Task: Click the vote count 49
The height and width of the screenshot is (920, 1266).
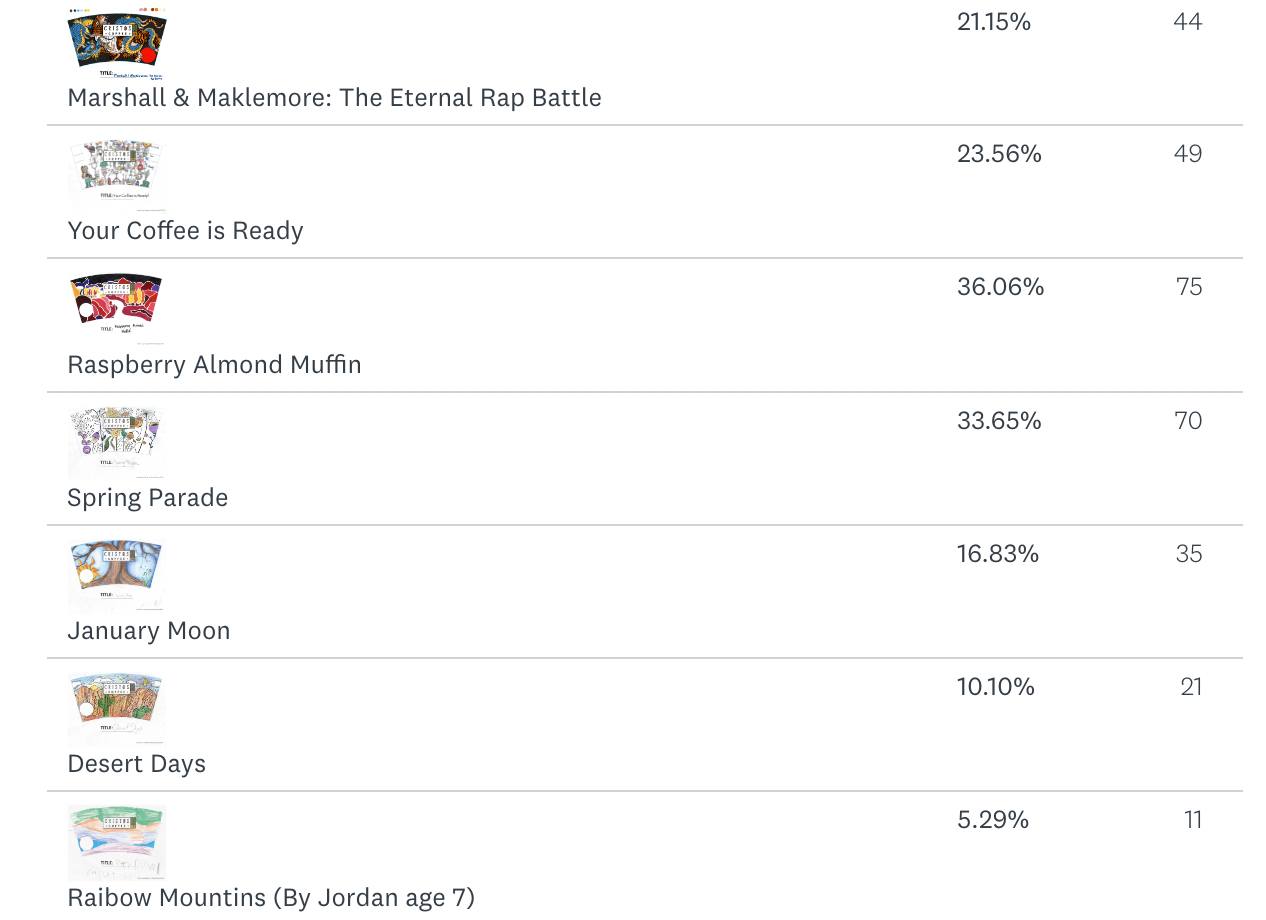Action: [x=1188, y=154]
